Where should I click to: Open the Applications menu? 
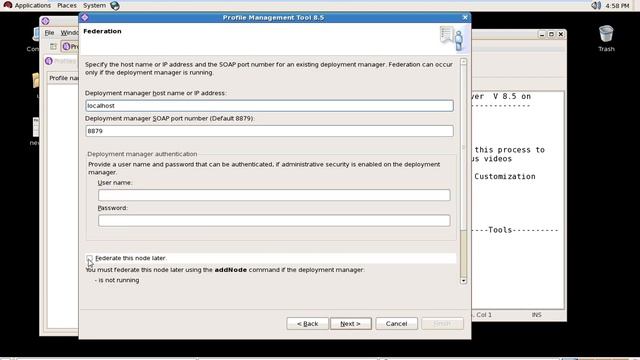point(32,5)
